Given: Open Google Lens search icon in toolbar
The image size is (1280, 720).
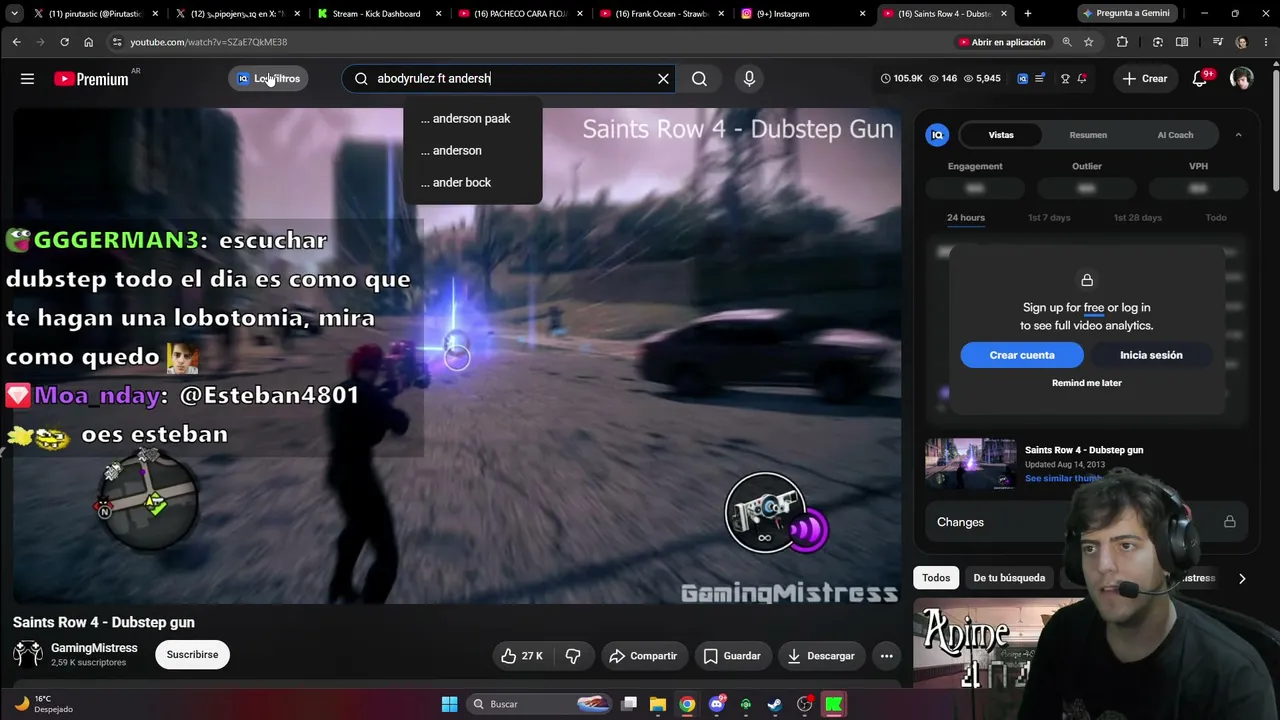Looking at the screenshot, I should [1158, 42].
